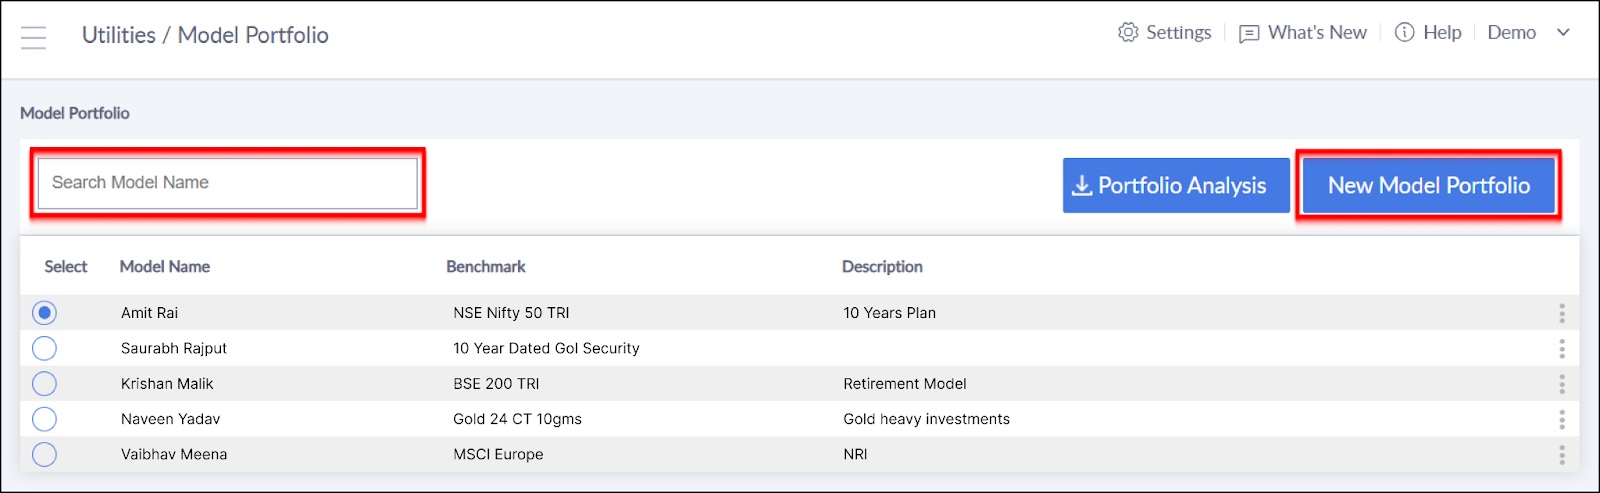The image size is (1600, 493).
Task: Open three-dot menu for Saurabh Rajput
Action: point(1561,349)
